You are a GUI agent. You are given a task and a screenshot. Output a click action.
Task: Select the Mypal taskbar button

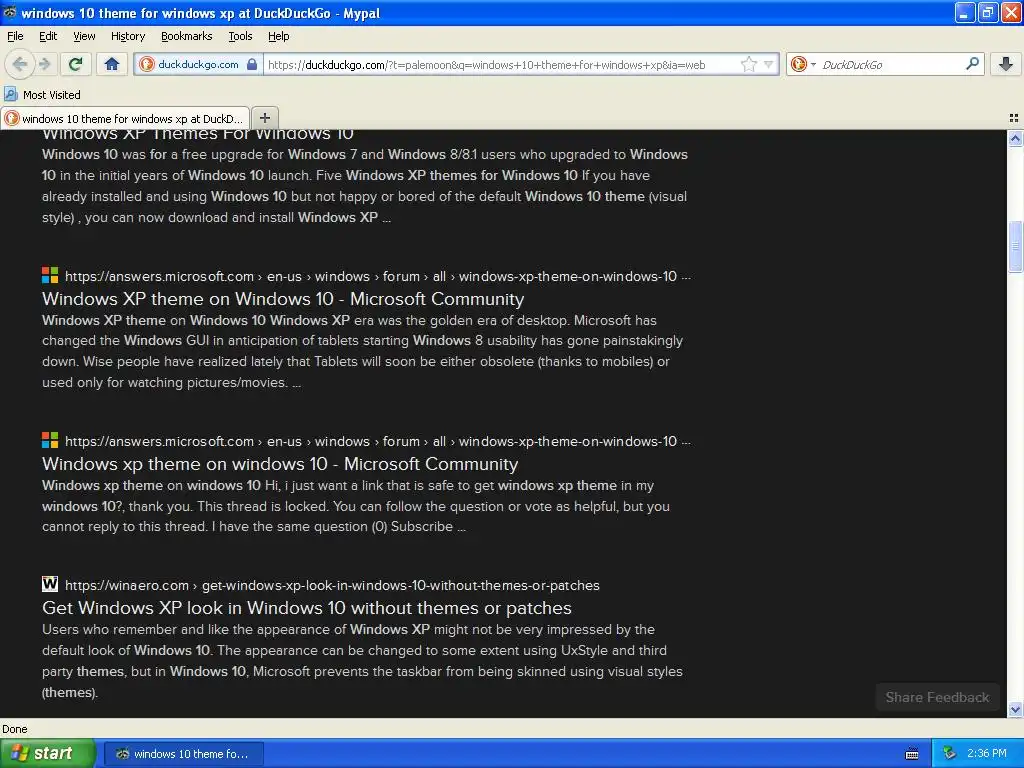pyautogui.click(x=184, y=754)
